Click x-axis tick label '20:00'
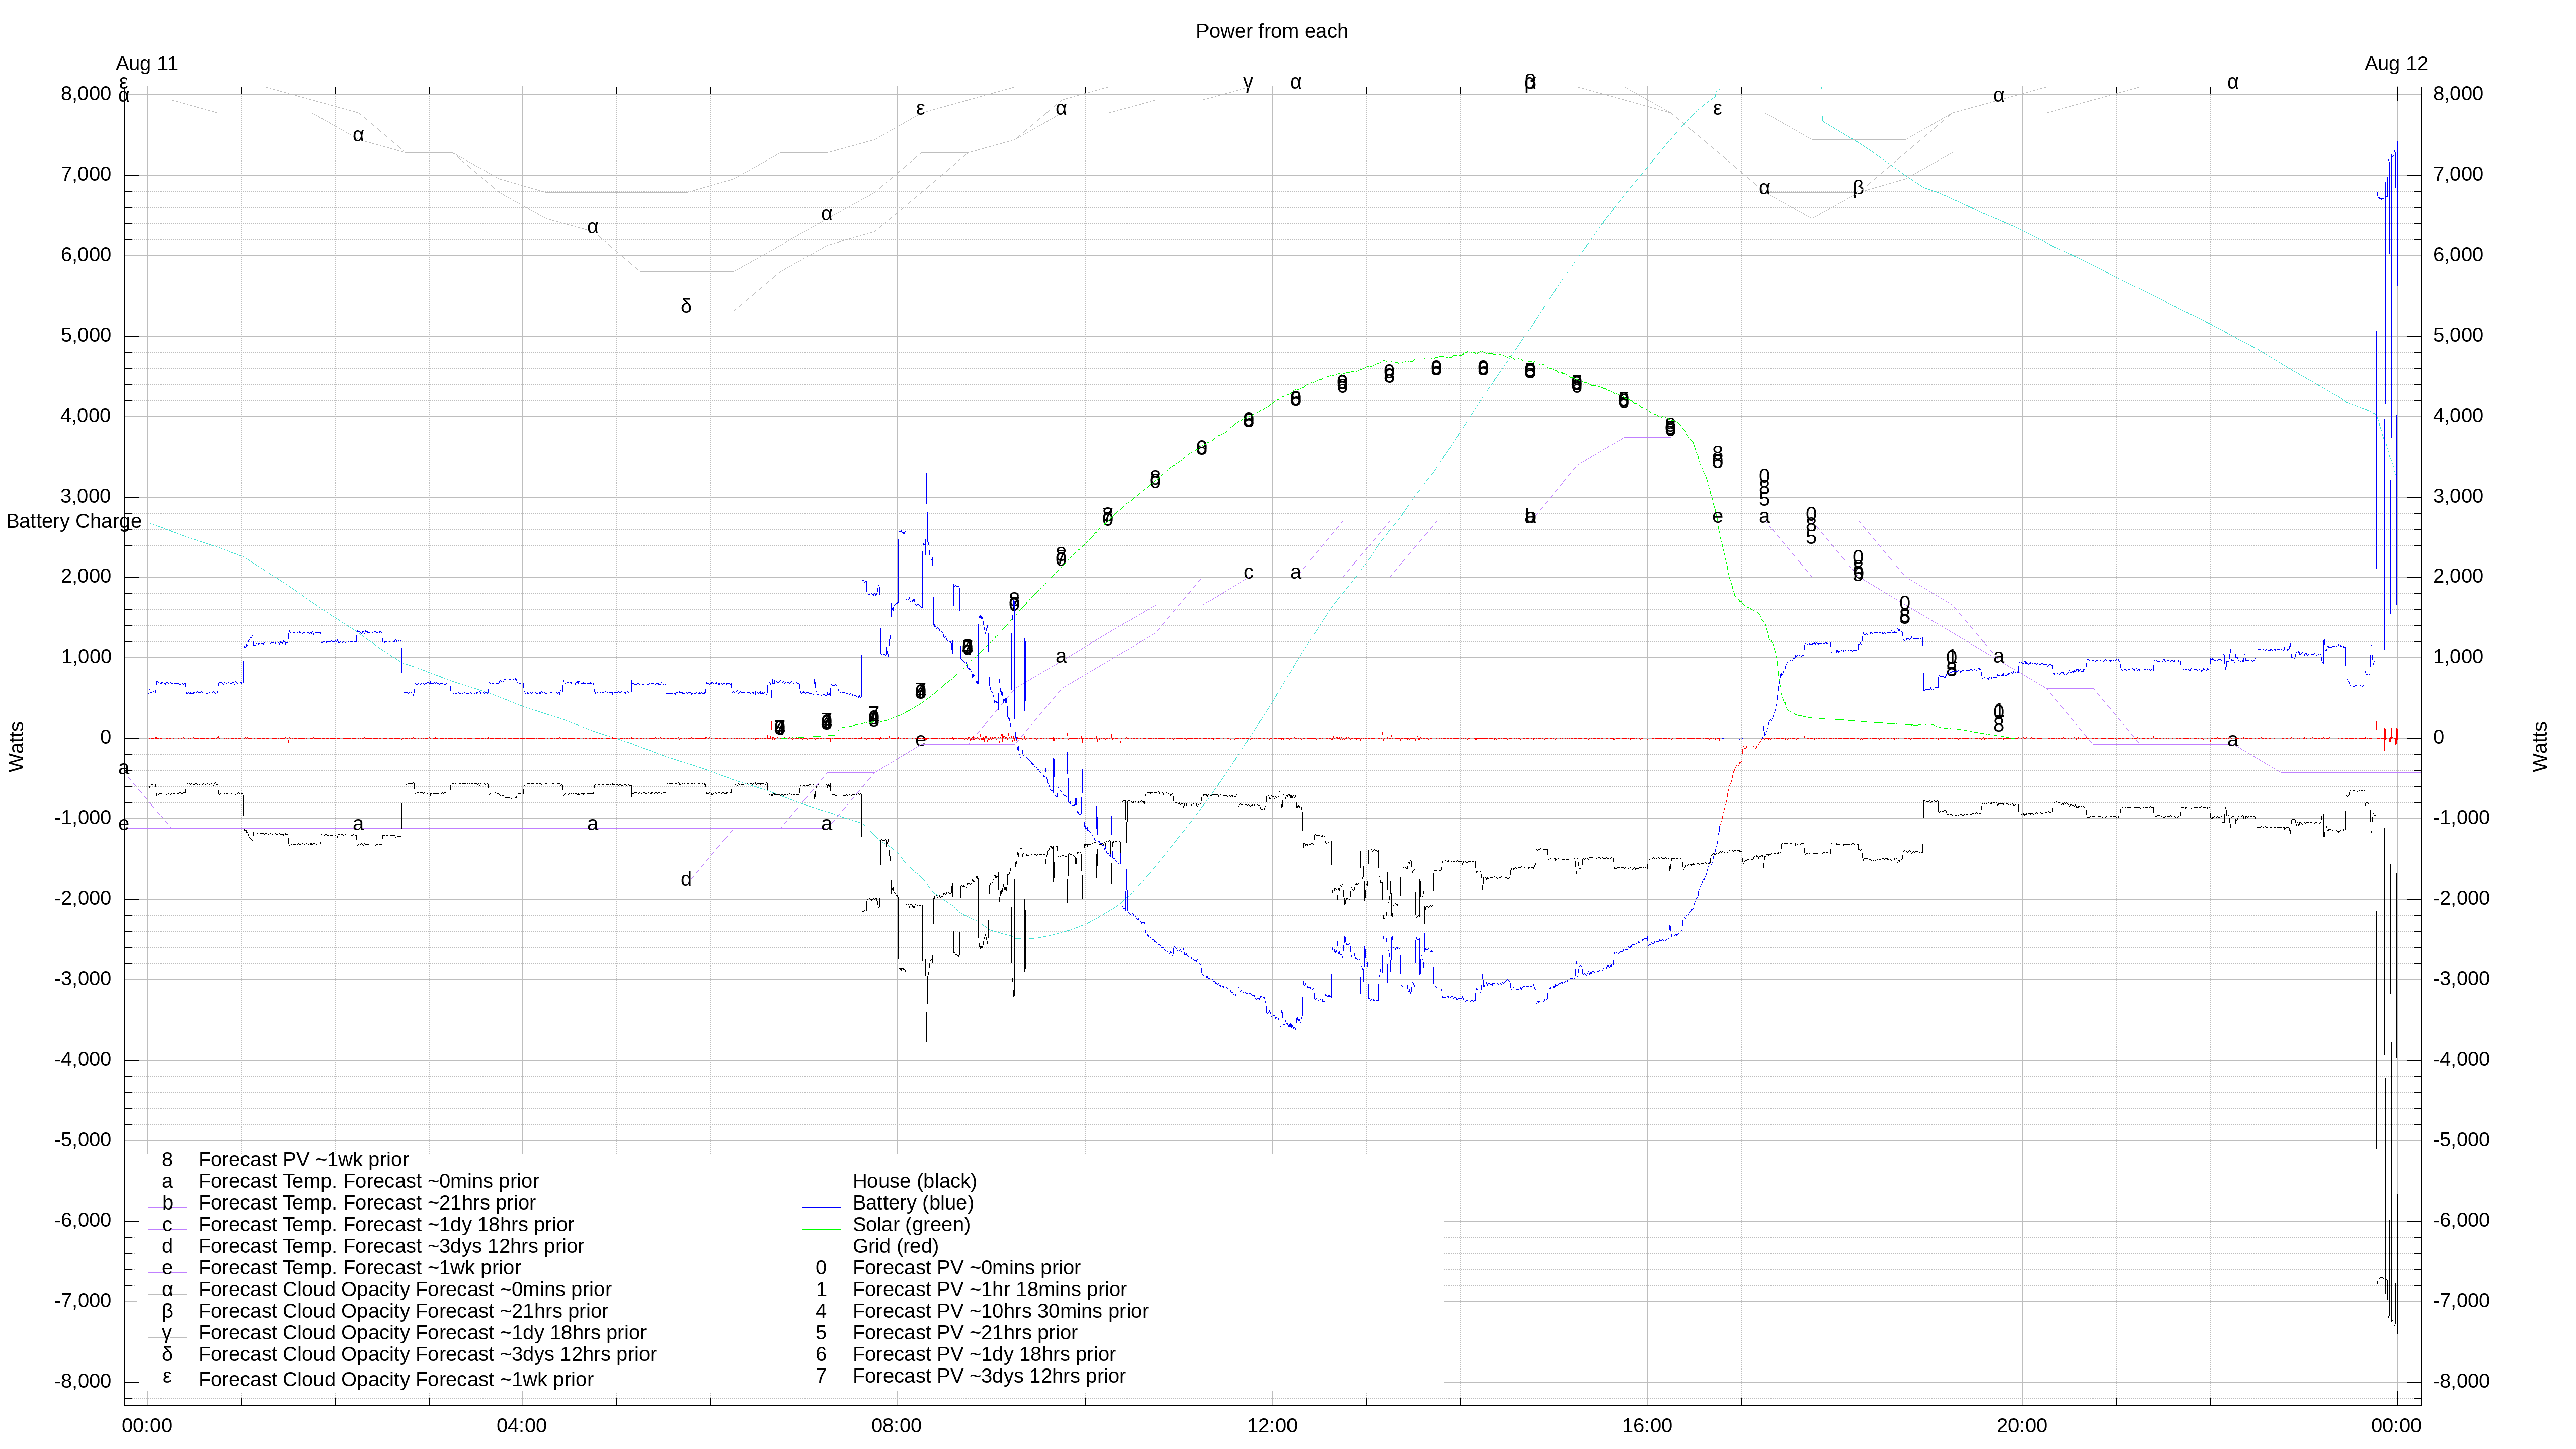 click(x=2021, y=1426)
